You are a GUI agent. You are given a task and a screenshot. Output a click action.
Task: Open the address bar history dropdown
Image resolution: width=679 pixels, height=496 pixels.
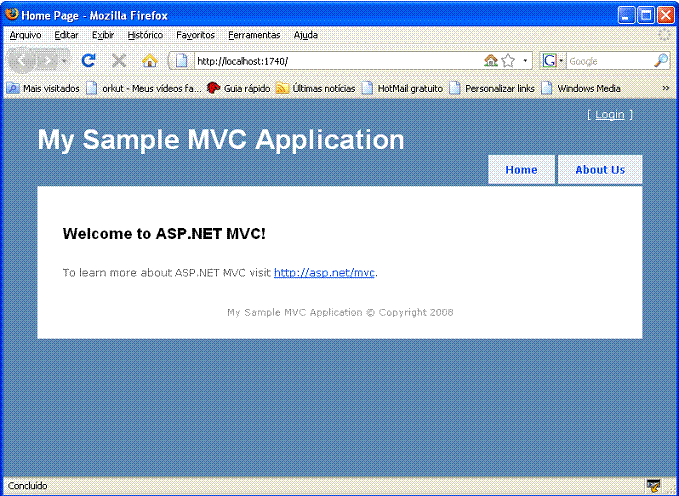tap(525, 61)
